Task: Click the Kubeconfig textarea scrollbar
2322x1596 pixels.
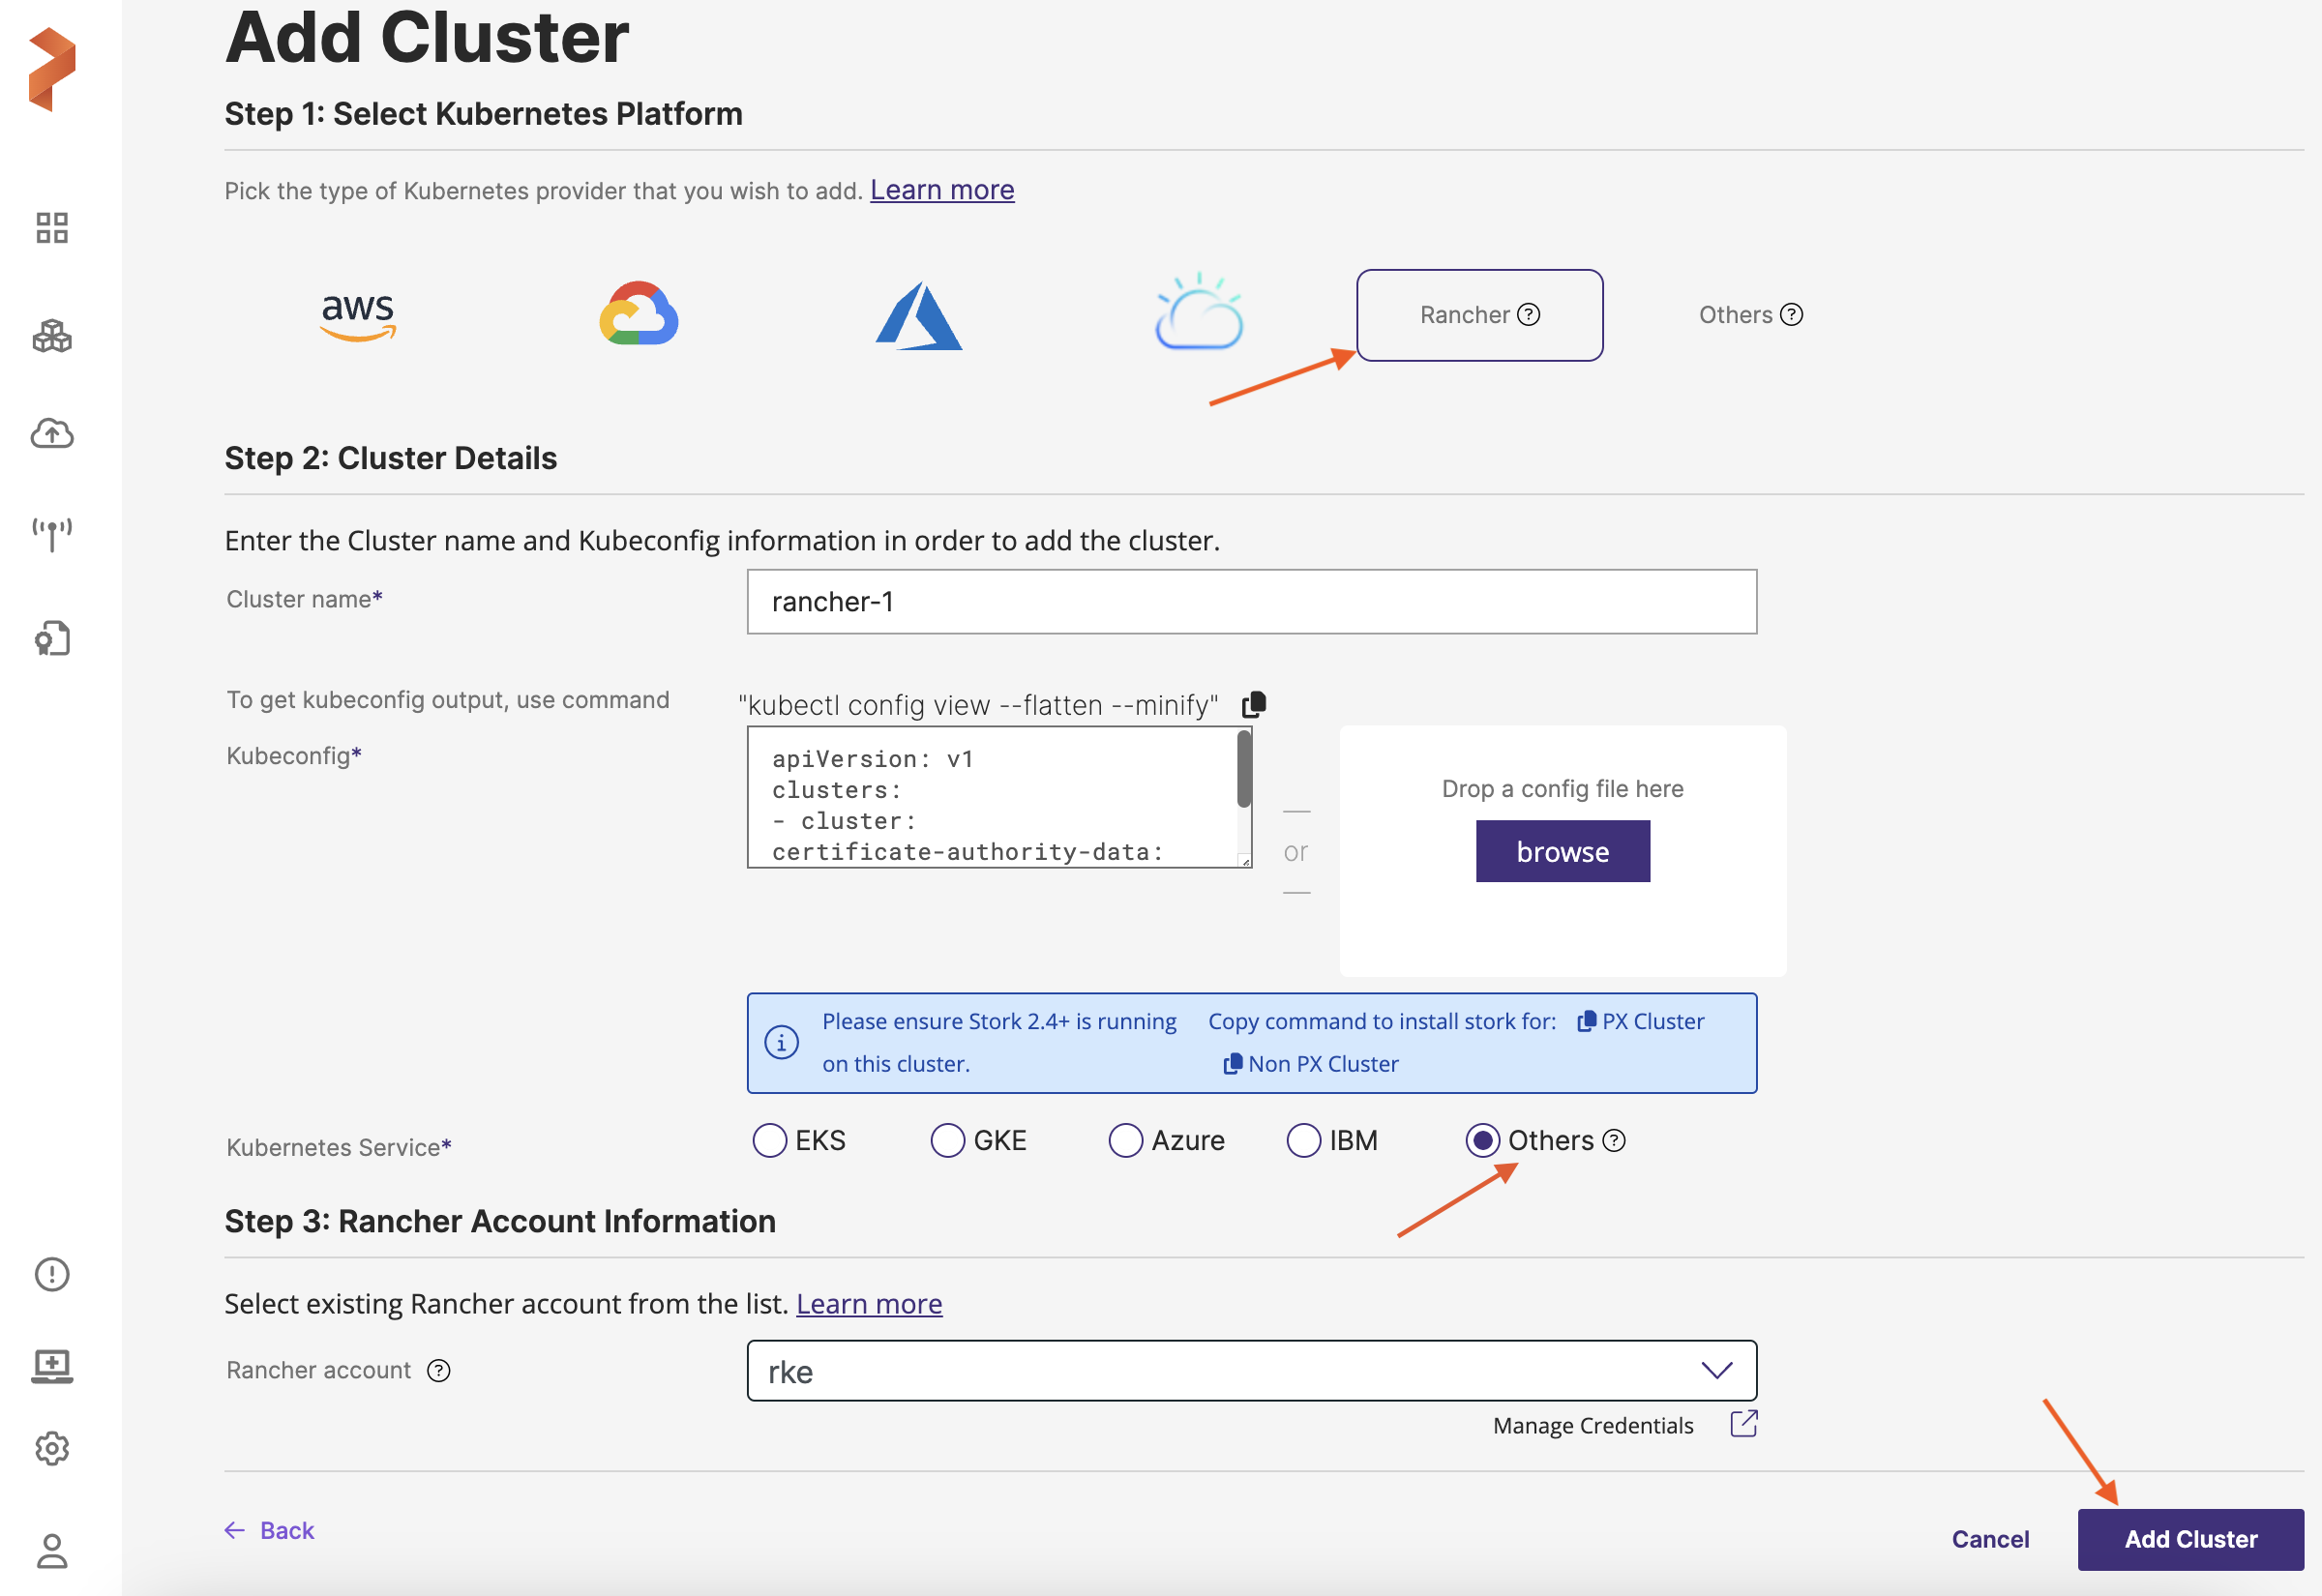Action: click(x=1244, y=770)
